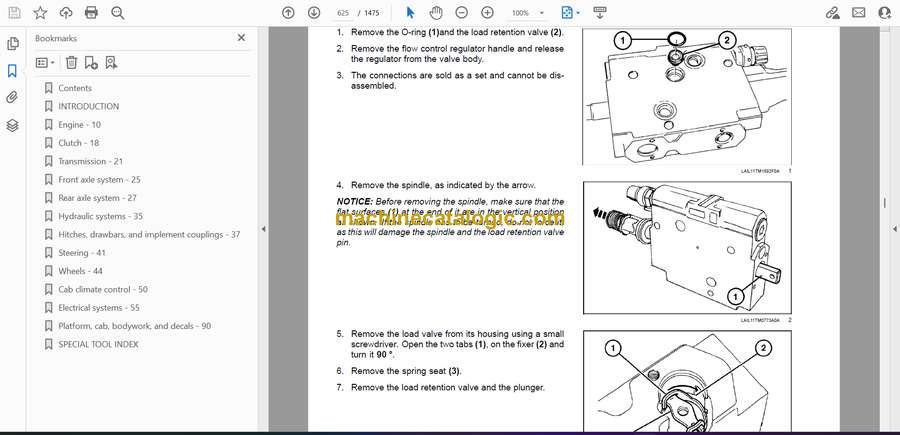Screen dimensions: 900x435
Task: Zoom out with the minus button
Action: (461, 13)
